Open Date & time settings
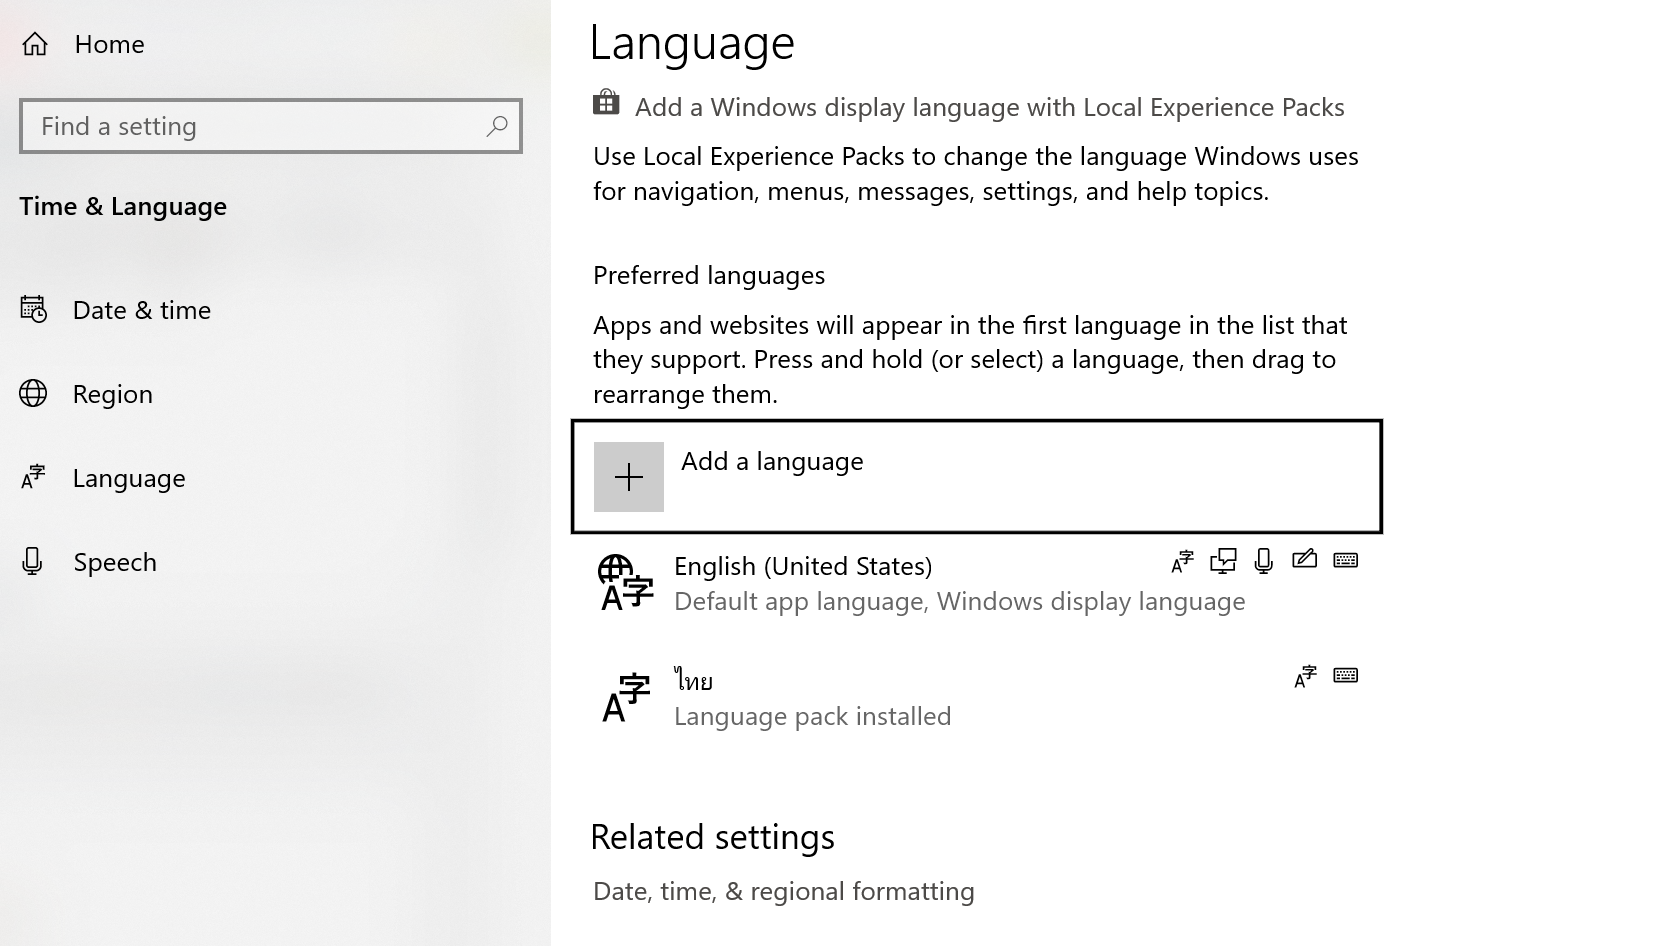1666x946 pixels. [141, 310]
